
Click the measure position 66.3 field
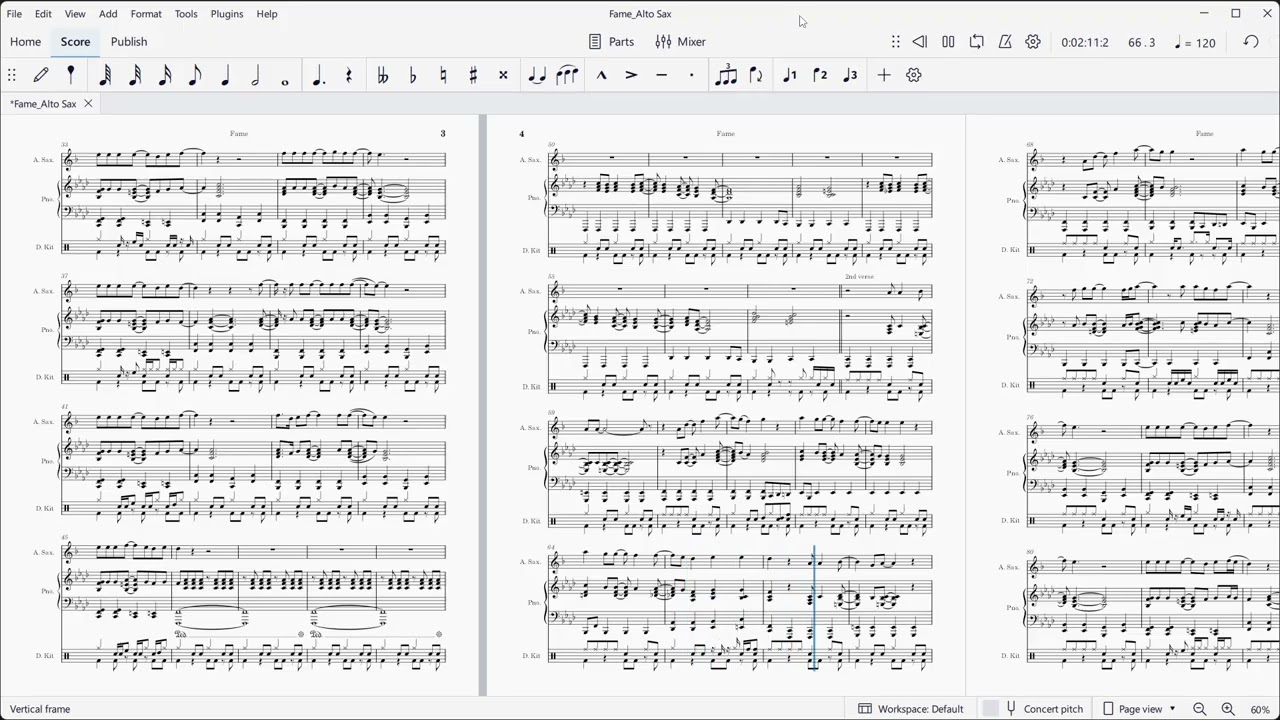pos(1141,43)
